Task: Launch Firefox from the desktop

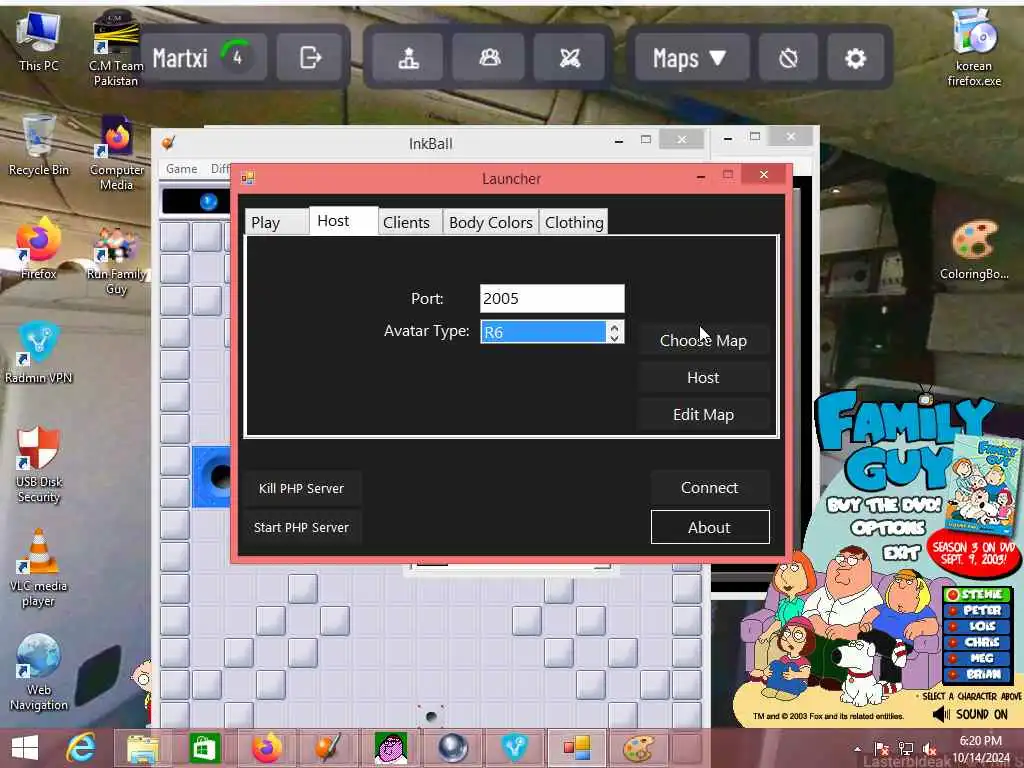Action: [39, 248]
